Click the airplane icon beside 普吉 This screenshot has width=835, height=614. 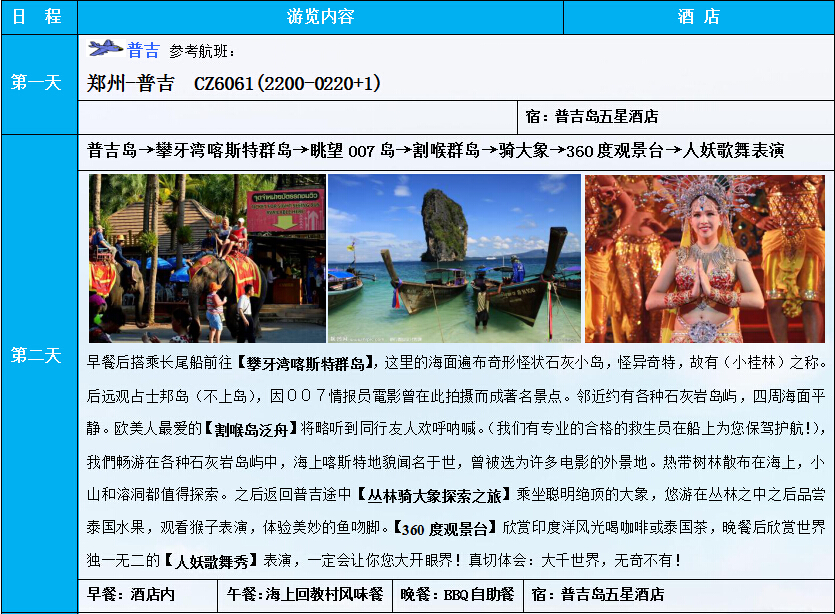[105, 48]
